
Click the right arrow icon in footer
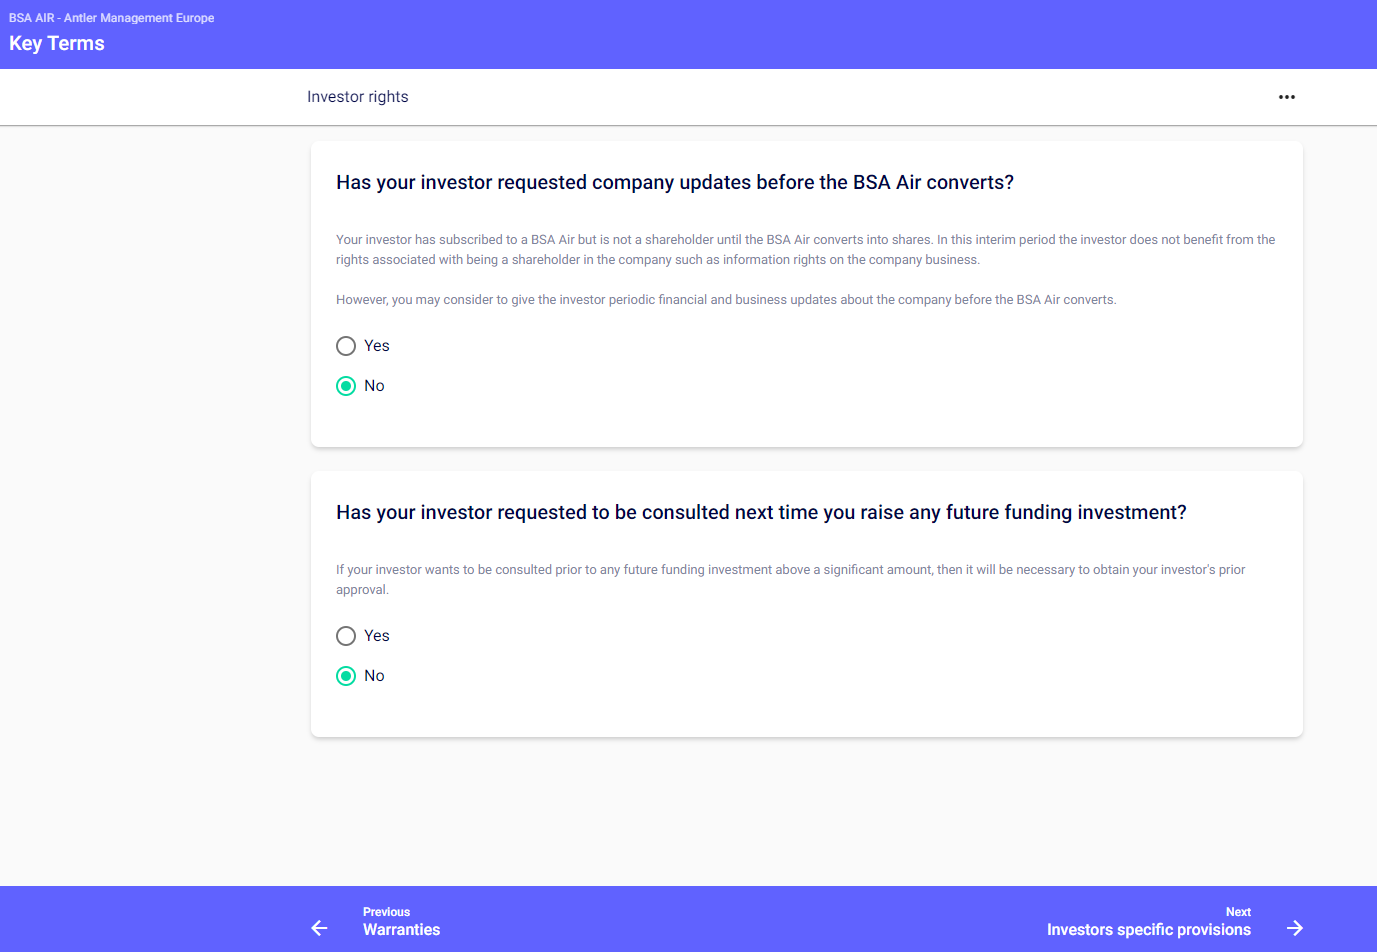[1295, 928]
